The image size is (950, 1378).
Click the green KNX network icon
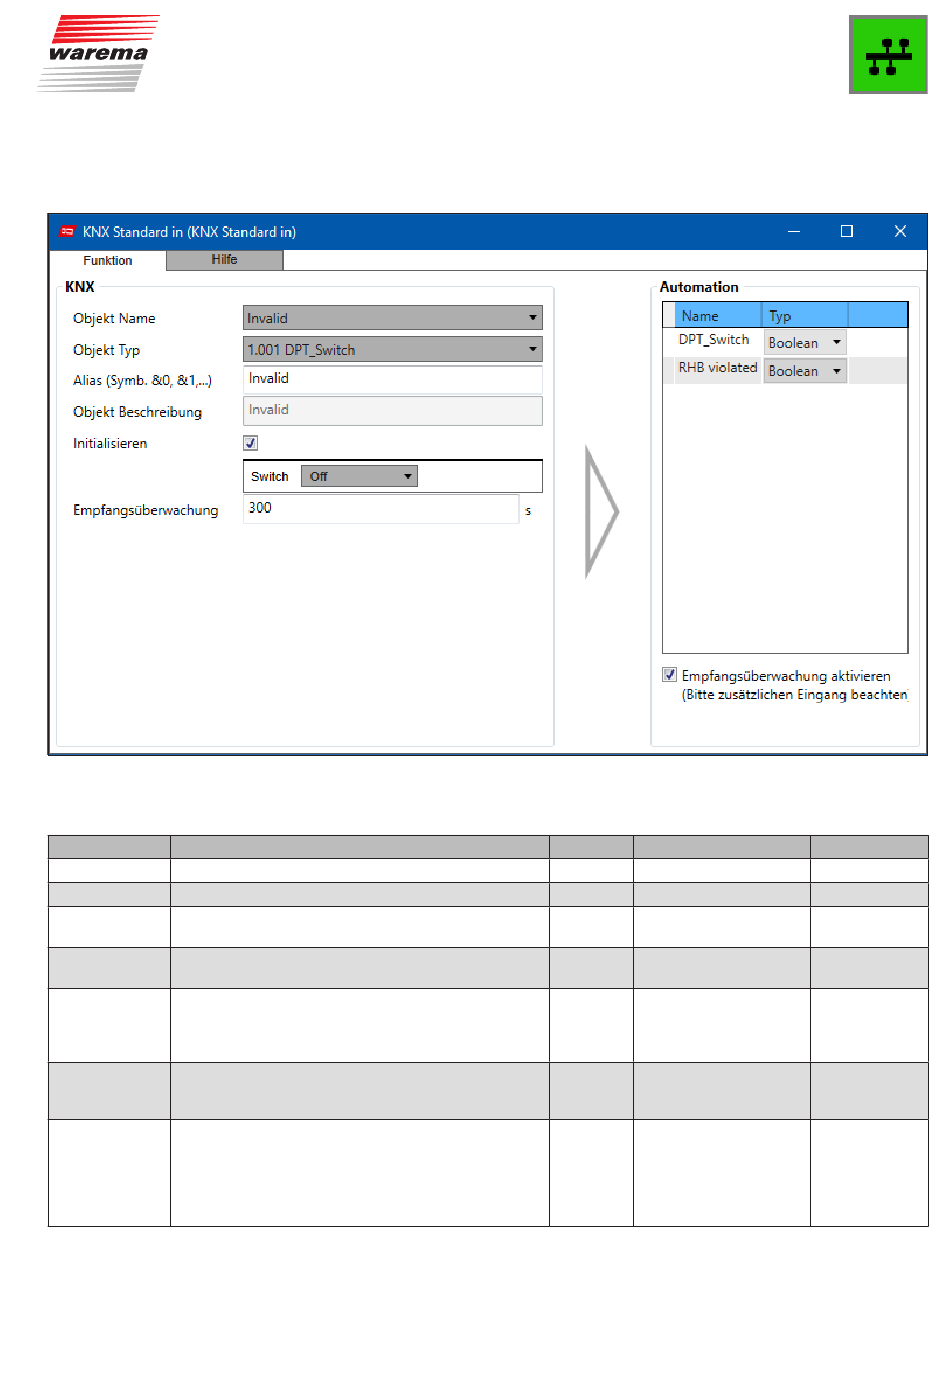[x=888, y=55]
